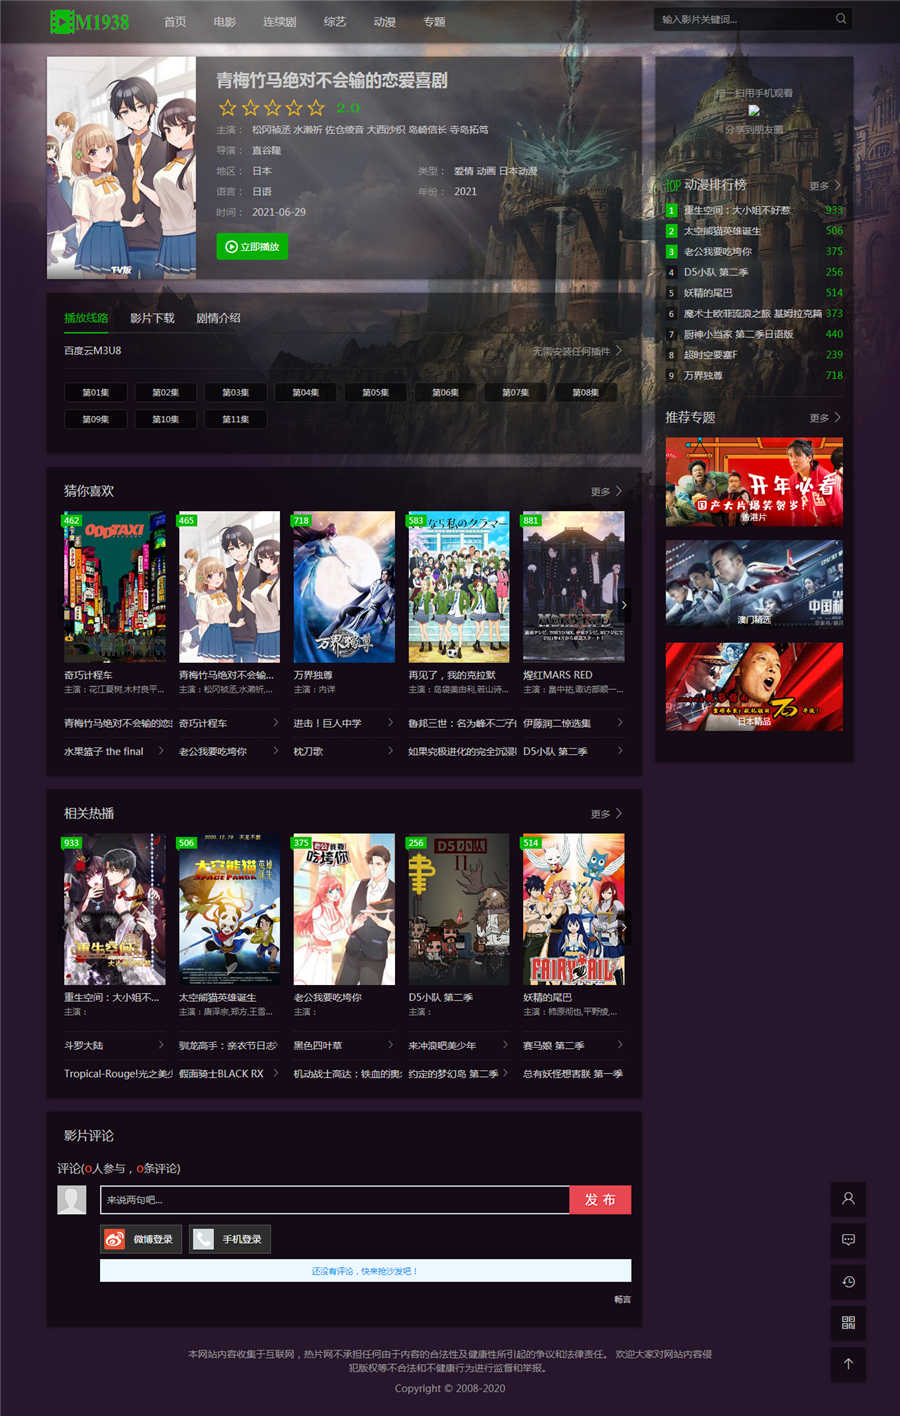Click the M1938 site logo
This screenshot has width=900, height=1416.
coord(90,21)
